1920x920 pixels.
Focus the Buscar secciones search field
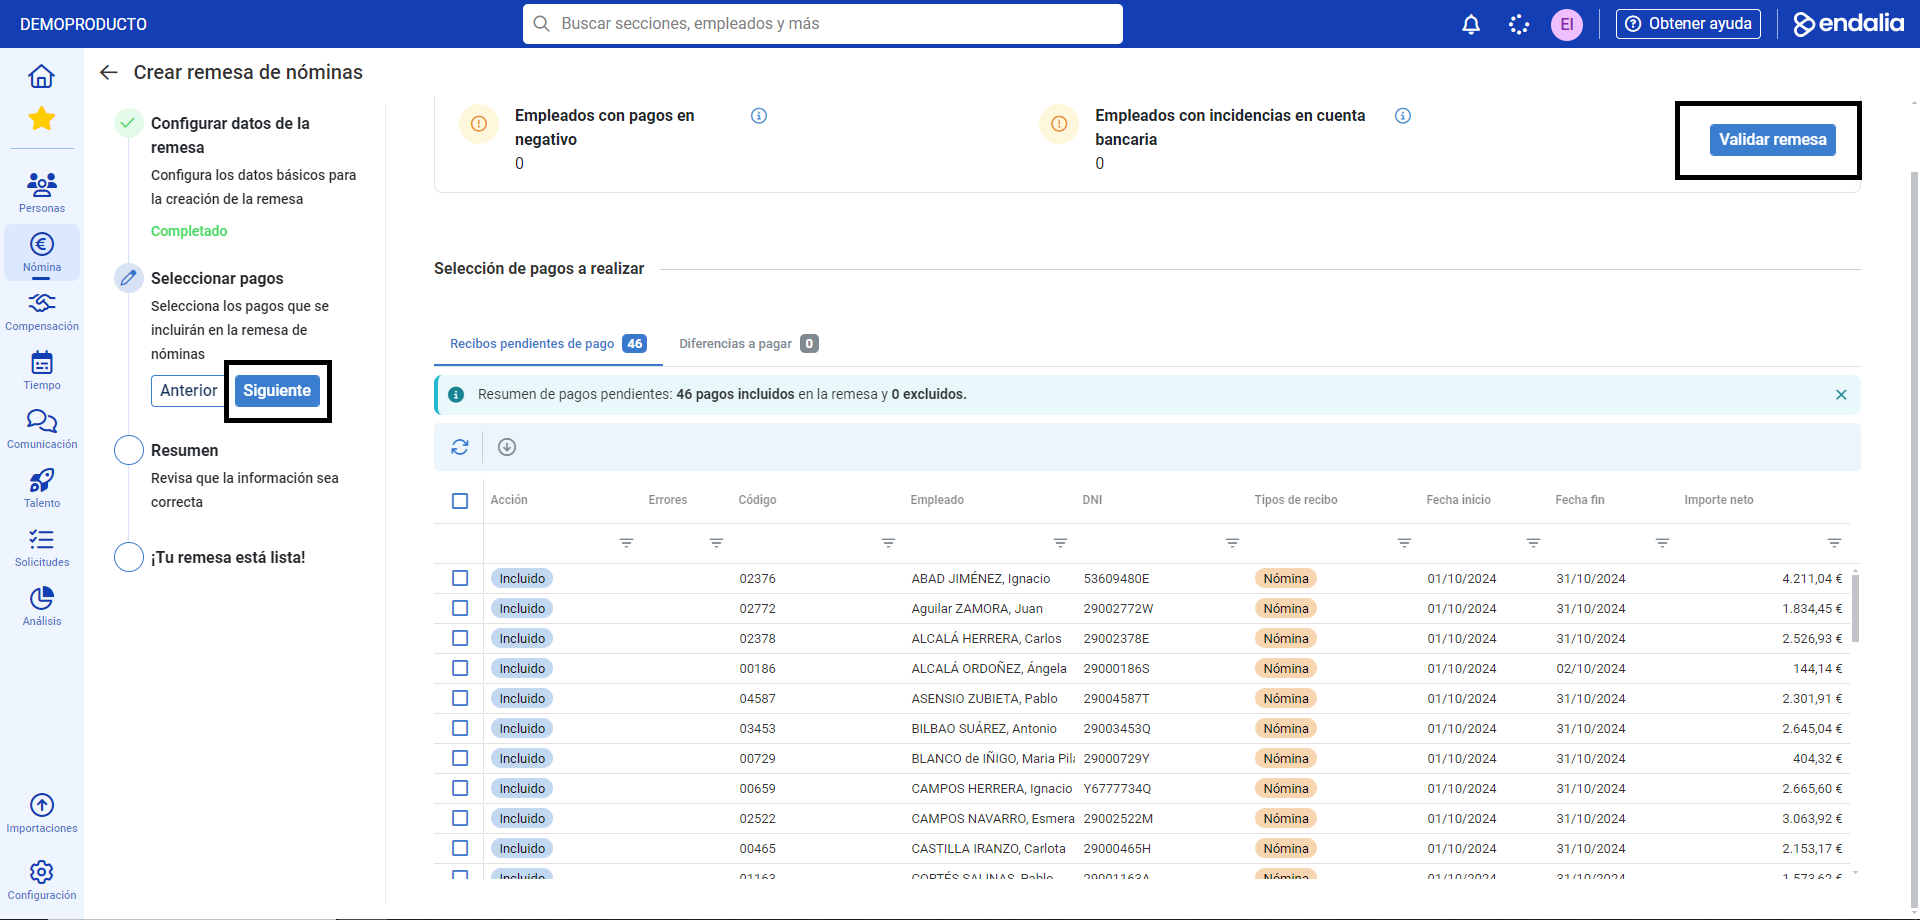coord(823,24)
